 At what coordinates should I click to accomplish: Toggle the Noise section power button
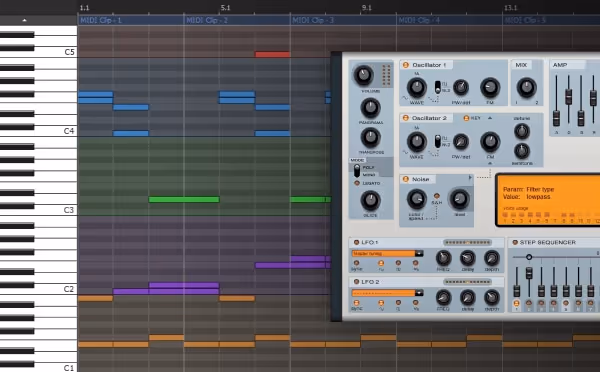(406, 179)
